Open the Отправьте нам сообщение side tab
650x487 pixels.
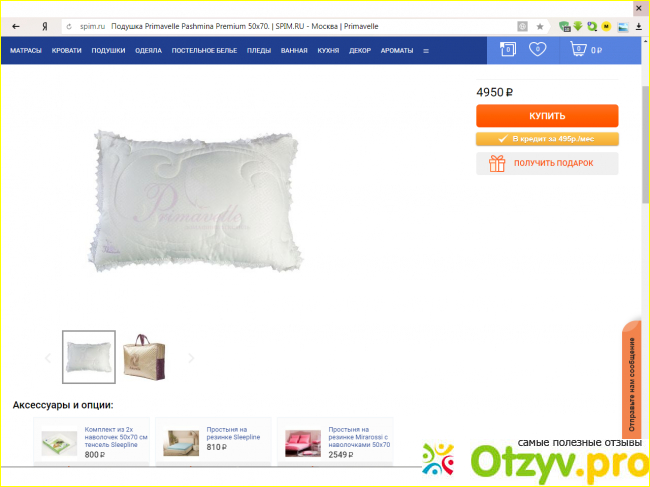[631, 381]
